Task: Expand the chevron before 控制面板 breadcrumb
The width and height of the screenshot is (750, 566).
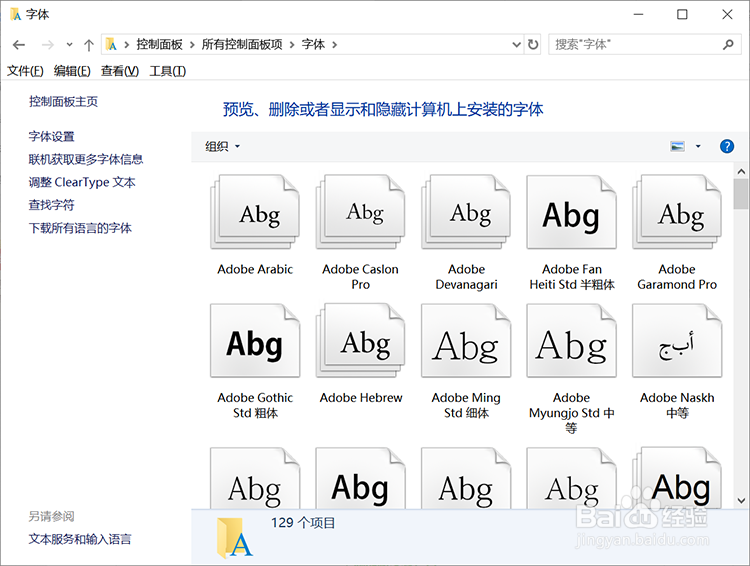Action: point(127,45)
